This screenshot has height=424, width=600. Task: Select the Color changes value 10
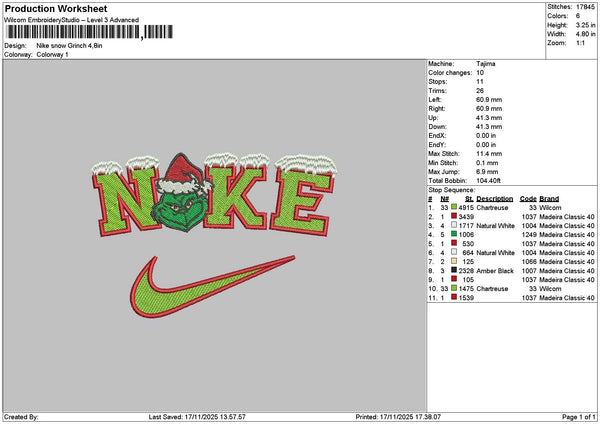(x=480, y=73)
